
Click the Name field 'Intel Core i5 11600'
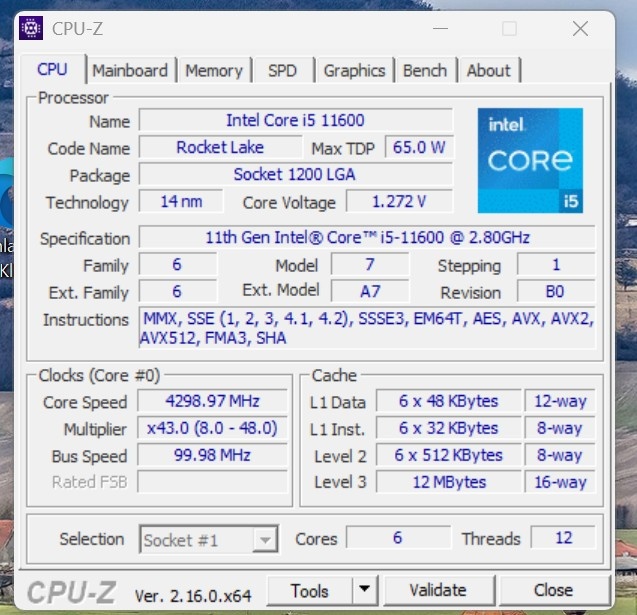coord(296,120)
